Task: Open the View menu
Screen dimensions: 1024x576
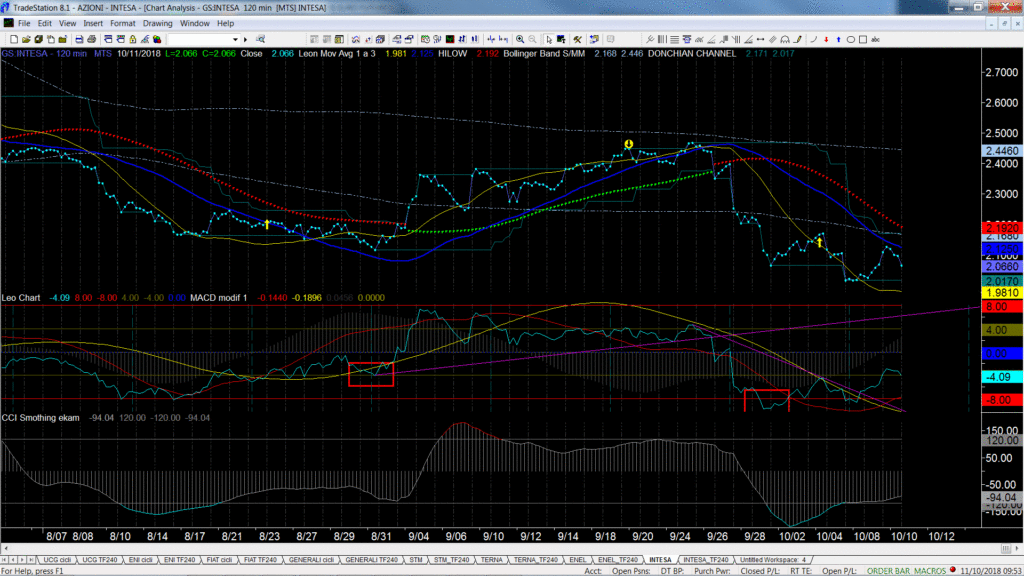Action: click(67, 24)
